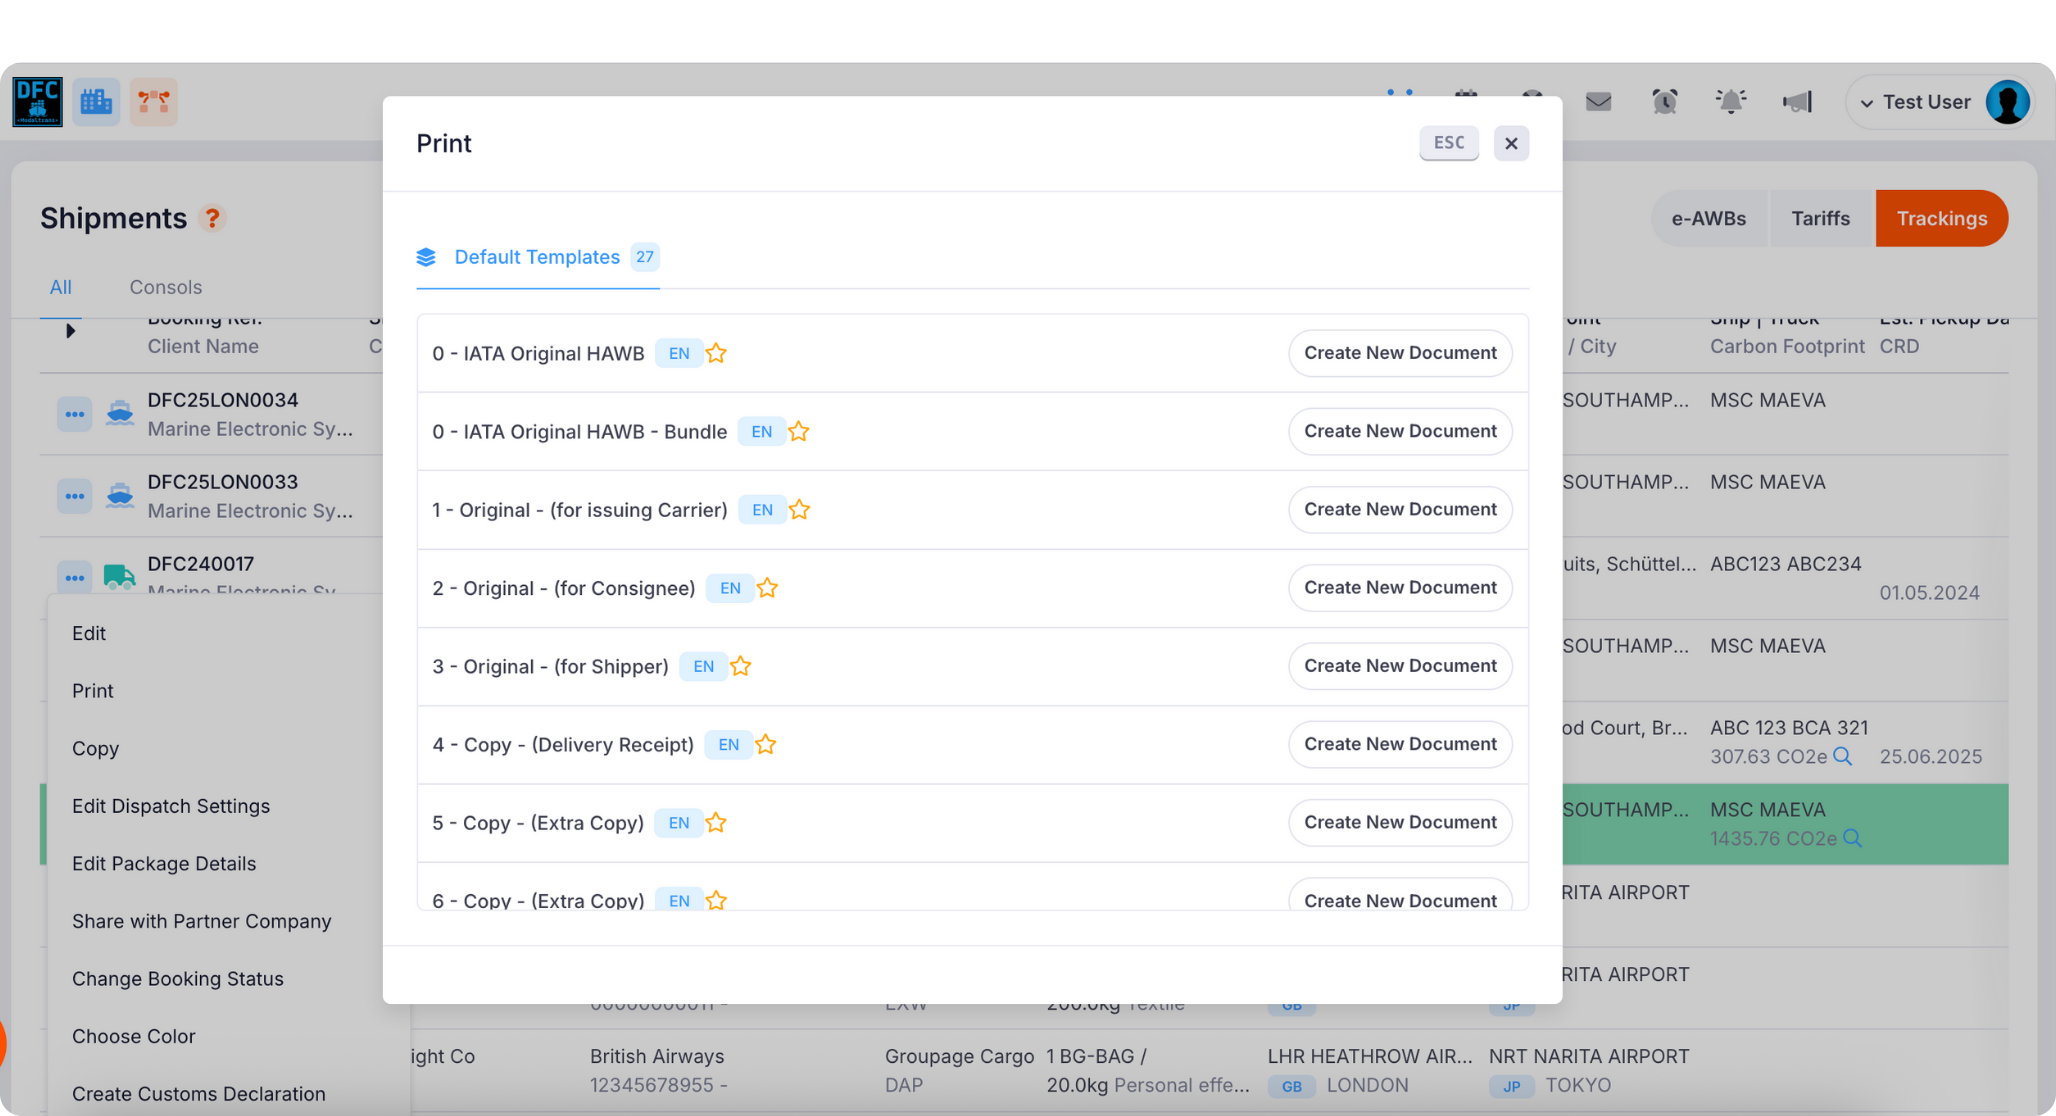The height and width of the screenshot is (1116, 2056).
Task: Star the Original for Consignee template
Action: [x=767, y=588]
